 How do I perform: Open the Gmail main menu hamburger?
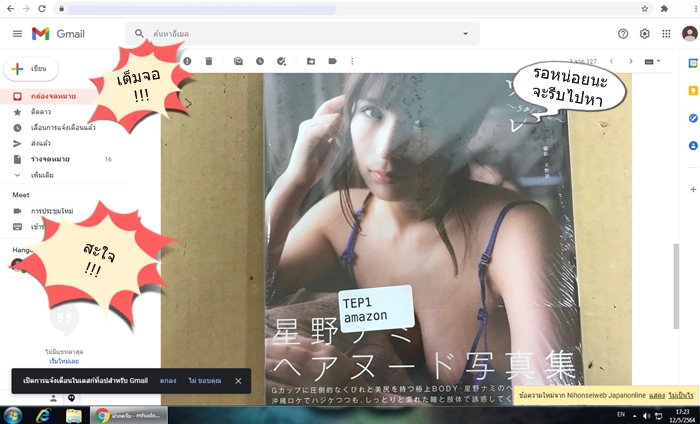coord(17,33)
